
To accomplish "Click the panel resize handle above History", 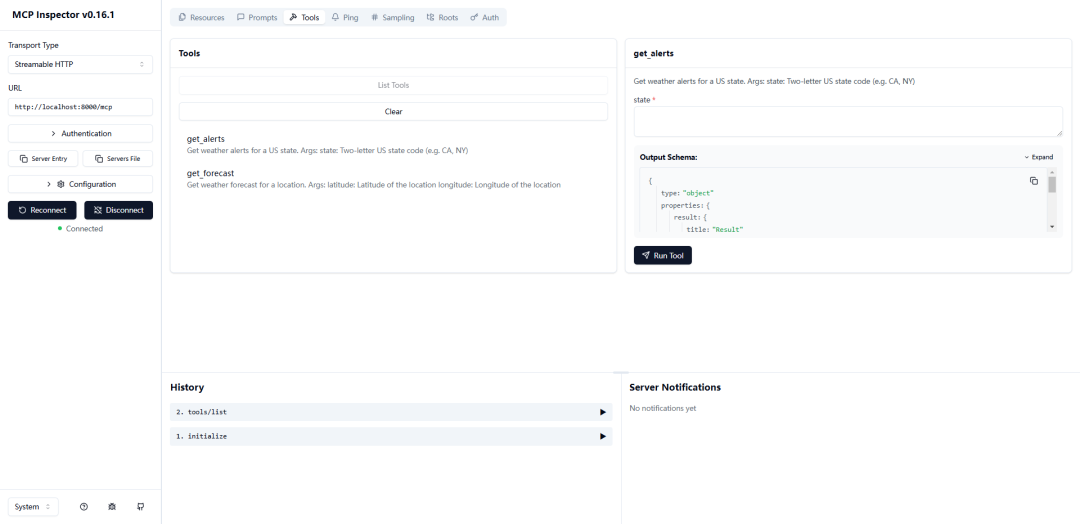I will click(621, 373).
